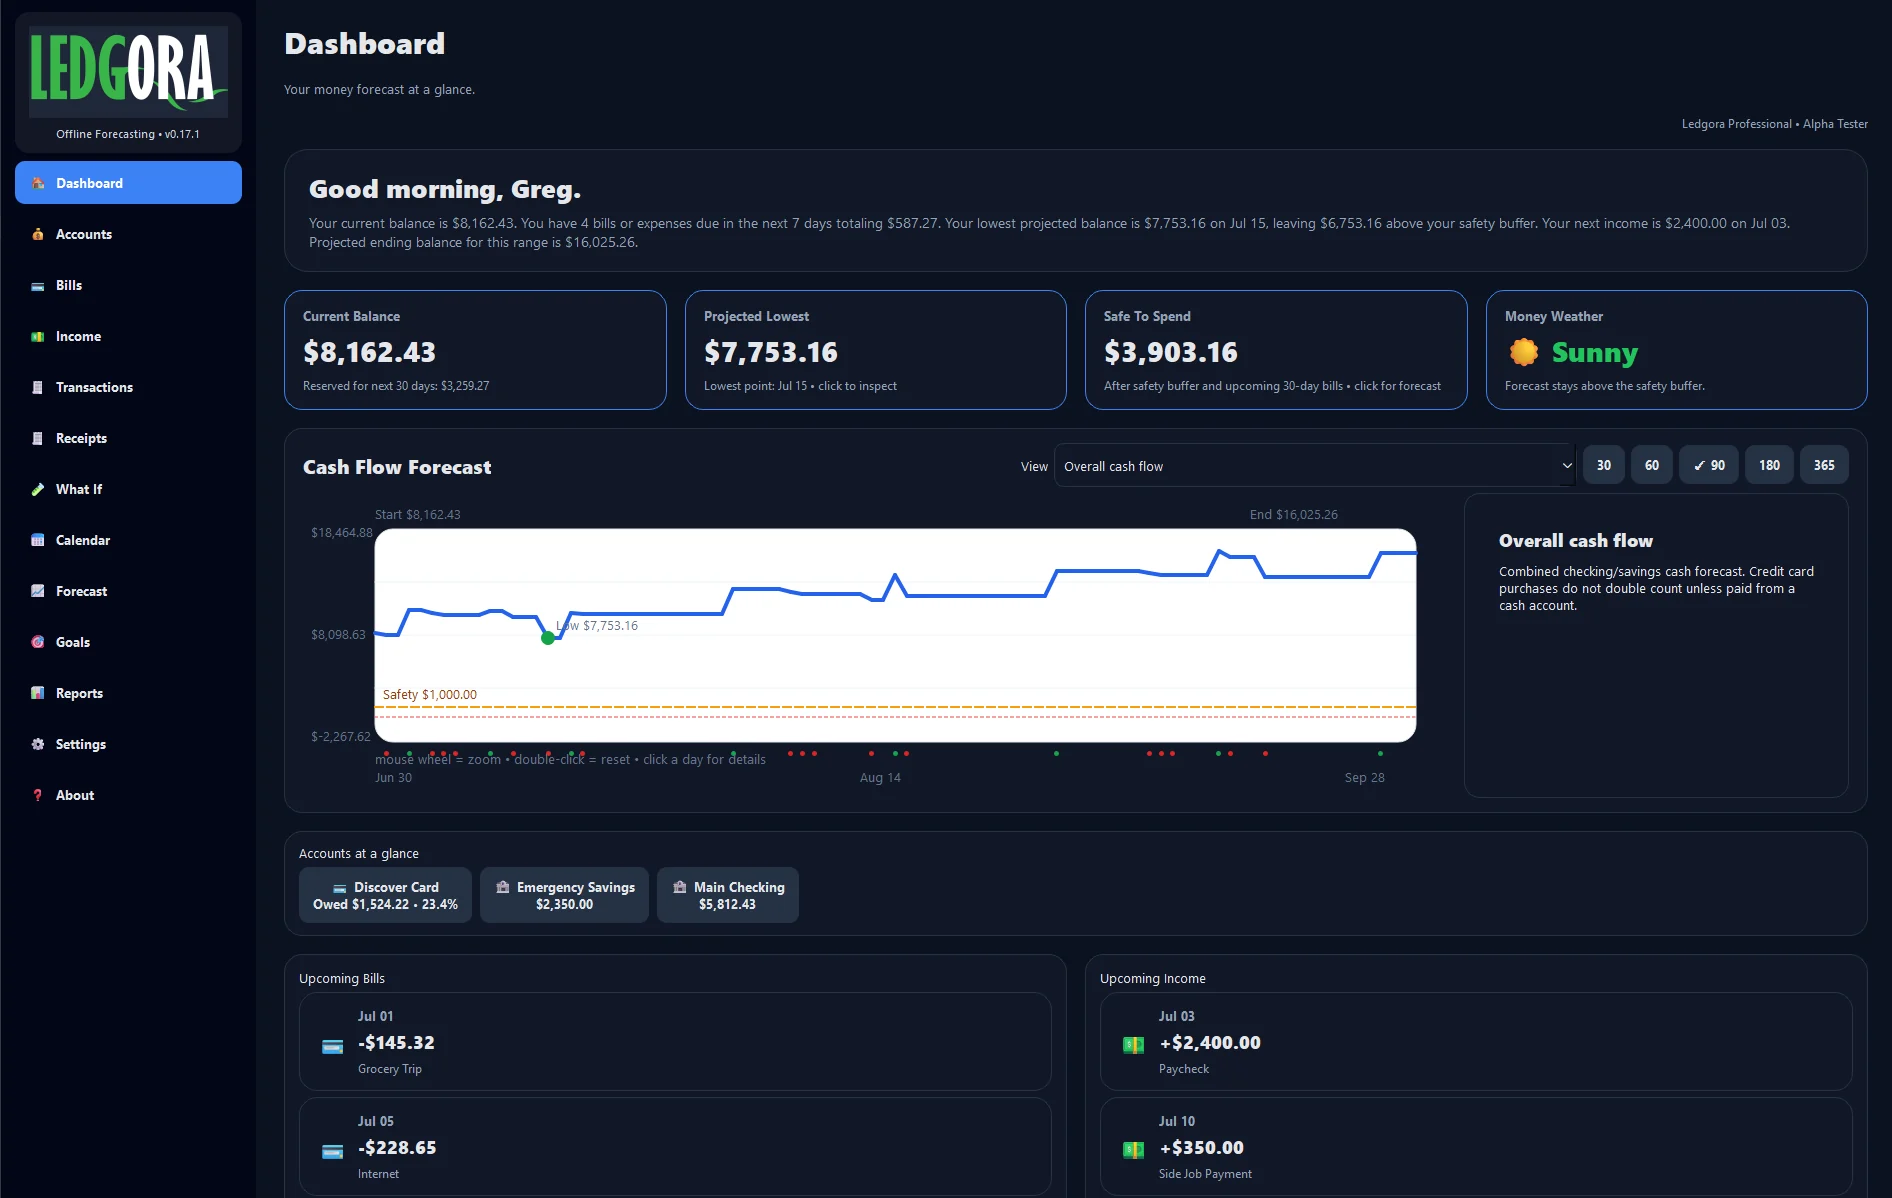Click the End $16,025.26 chart label
1892x1198 pixels.
point(1293,515)
